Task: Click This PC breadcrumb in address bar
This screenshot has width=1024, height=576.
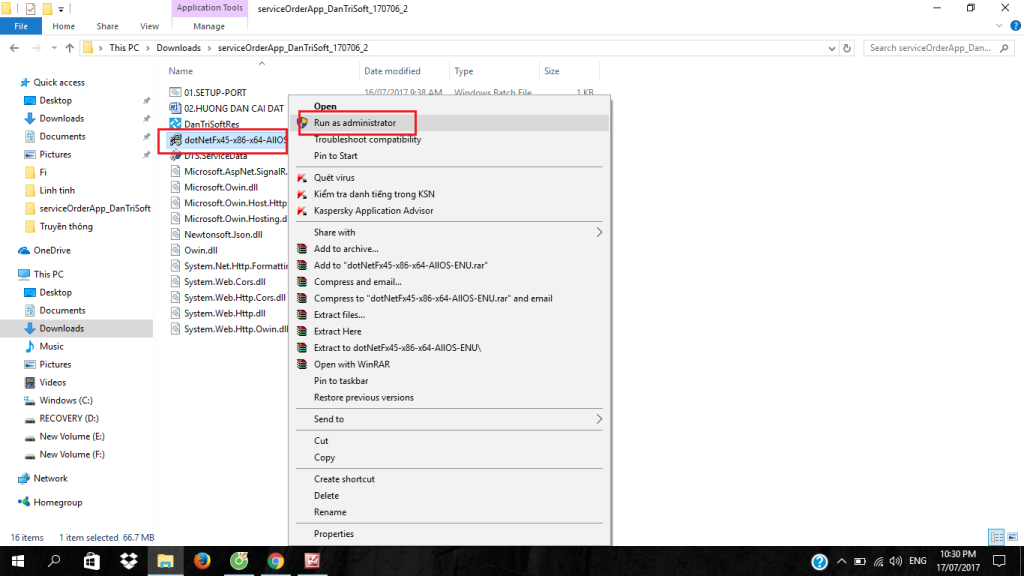Action: pos(124,48)
